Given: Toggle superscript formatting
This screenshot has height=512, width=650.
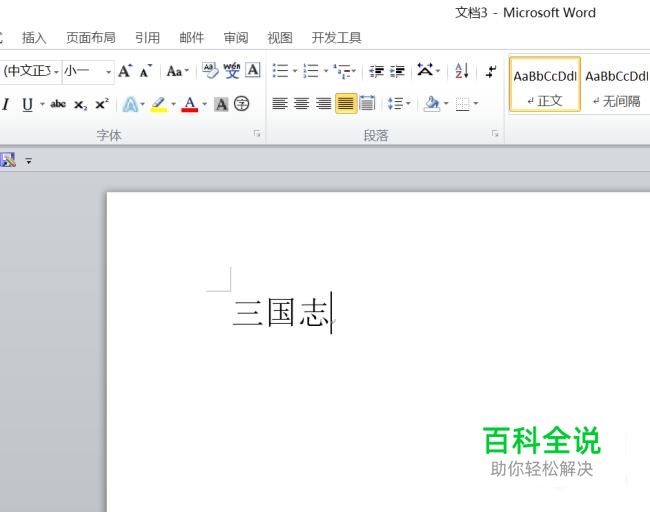Looking at the screenshot, I should point(102,104).
